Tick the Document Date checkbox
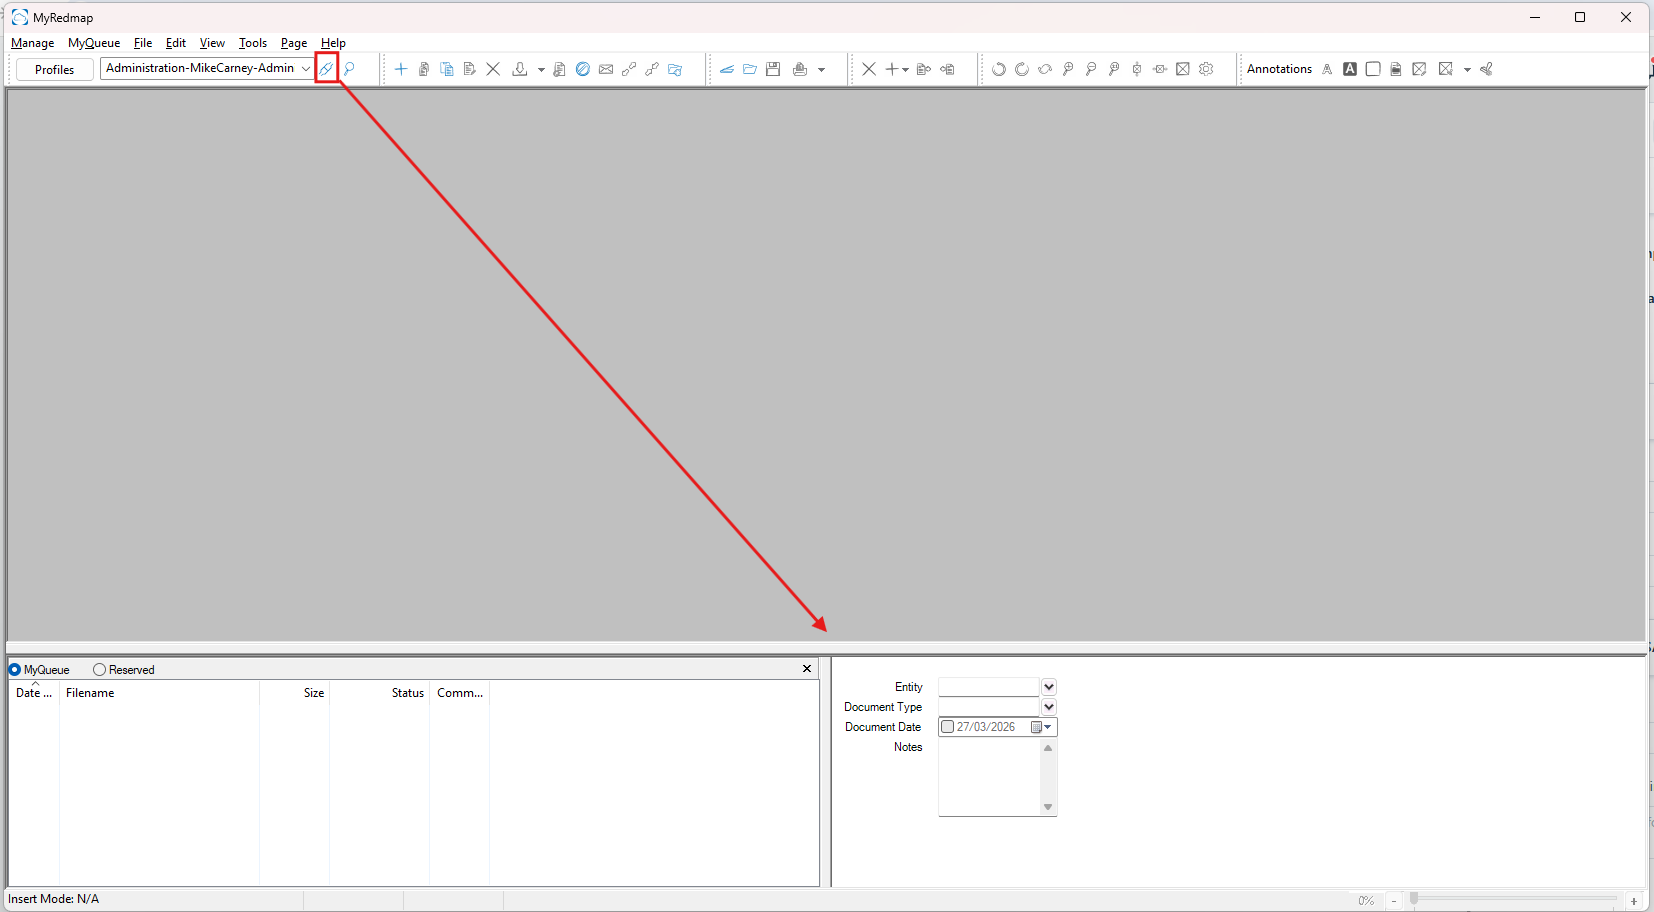The image size is (1654, 912). point(948,727)
